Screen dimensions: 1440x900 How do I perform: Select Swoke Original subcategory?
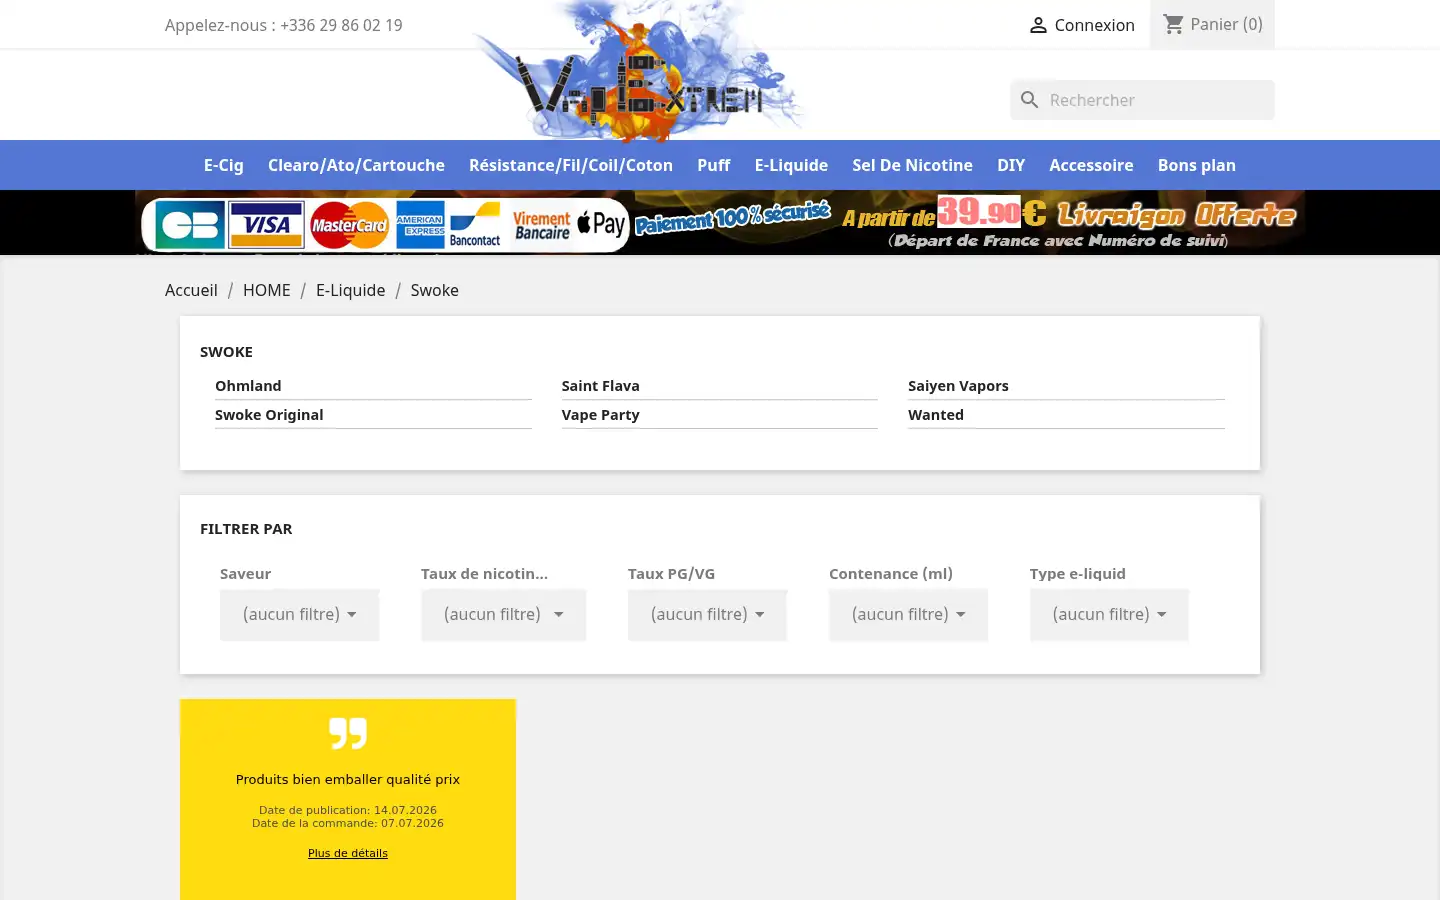point(269,415)
